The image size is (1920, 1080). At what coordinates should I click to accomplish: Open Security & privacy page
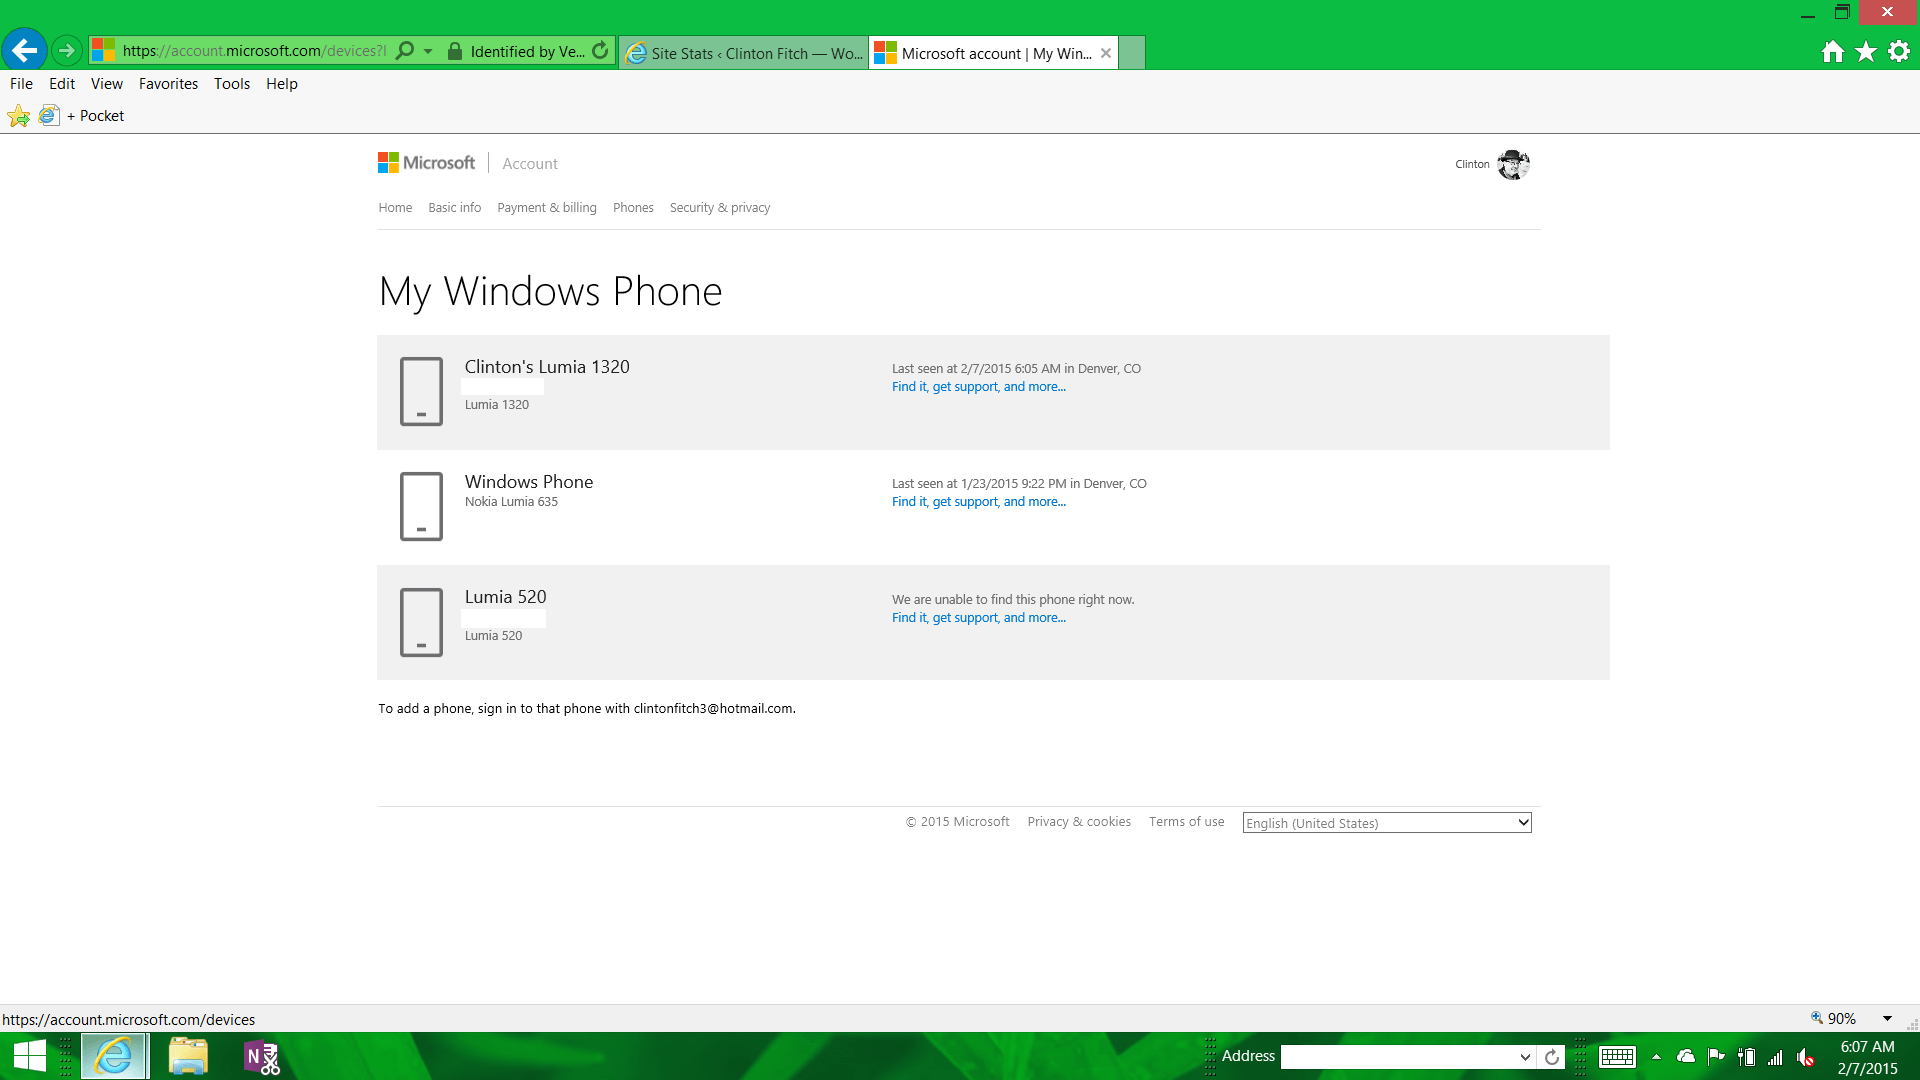pyautogui.click(x=720, y=208)
